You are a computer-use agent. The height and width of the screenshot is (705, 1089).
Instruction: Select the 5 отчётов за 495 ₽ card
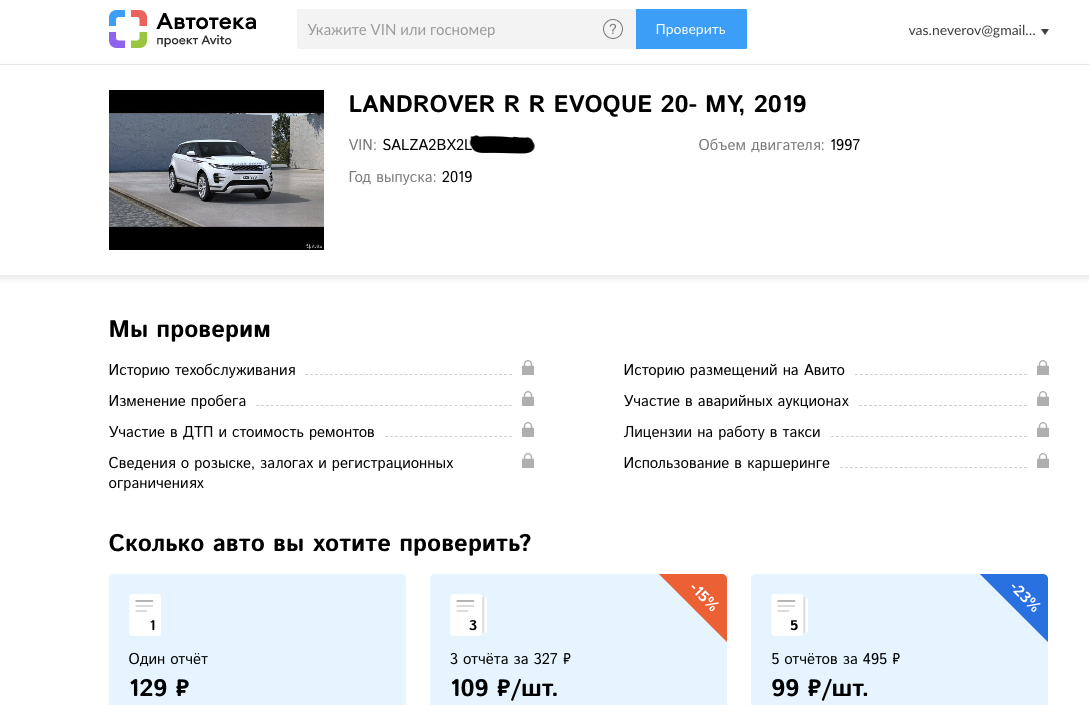pos(899,640)
